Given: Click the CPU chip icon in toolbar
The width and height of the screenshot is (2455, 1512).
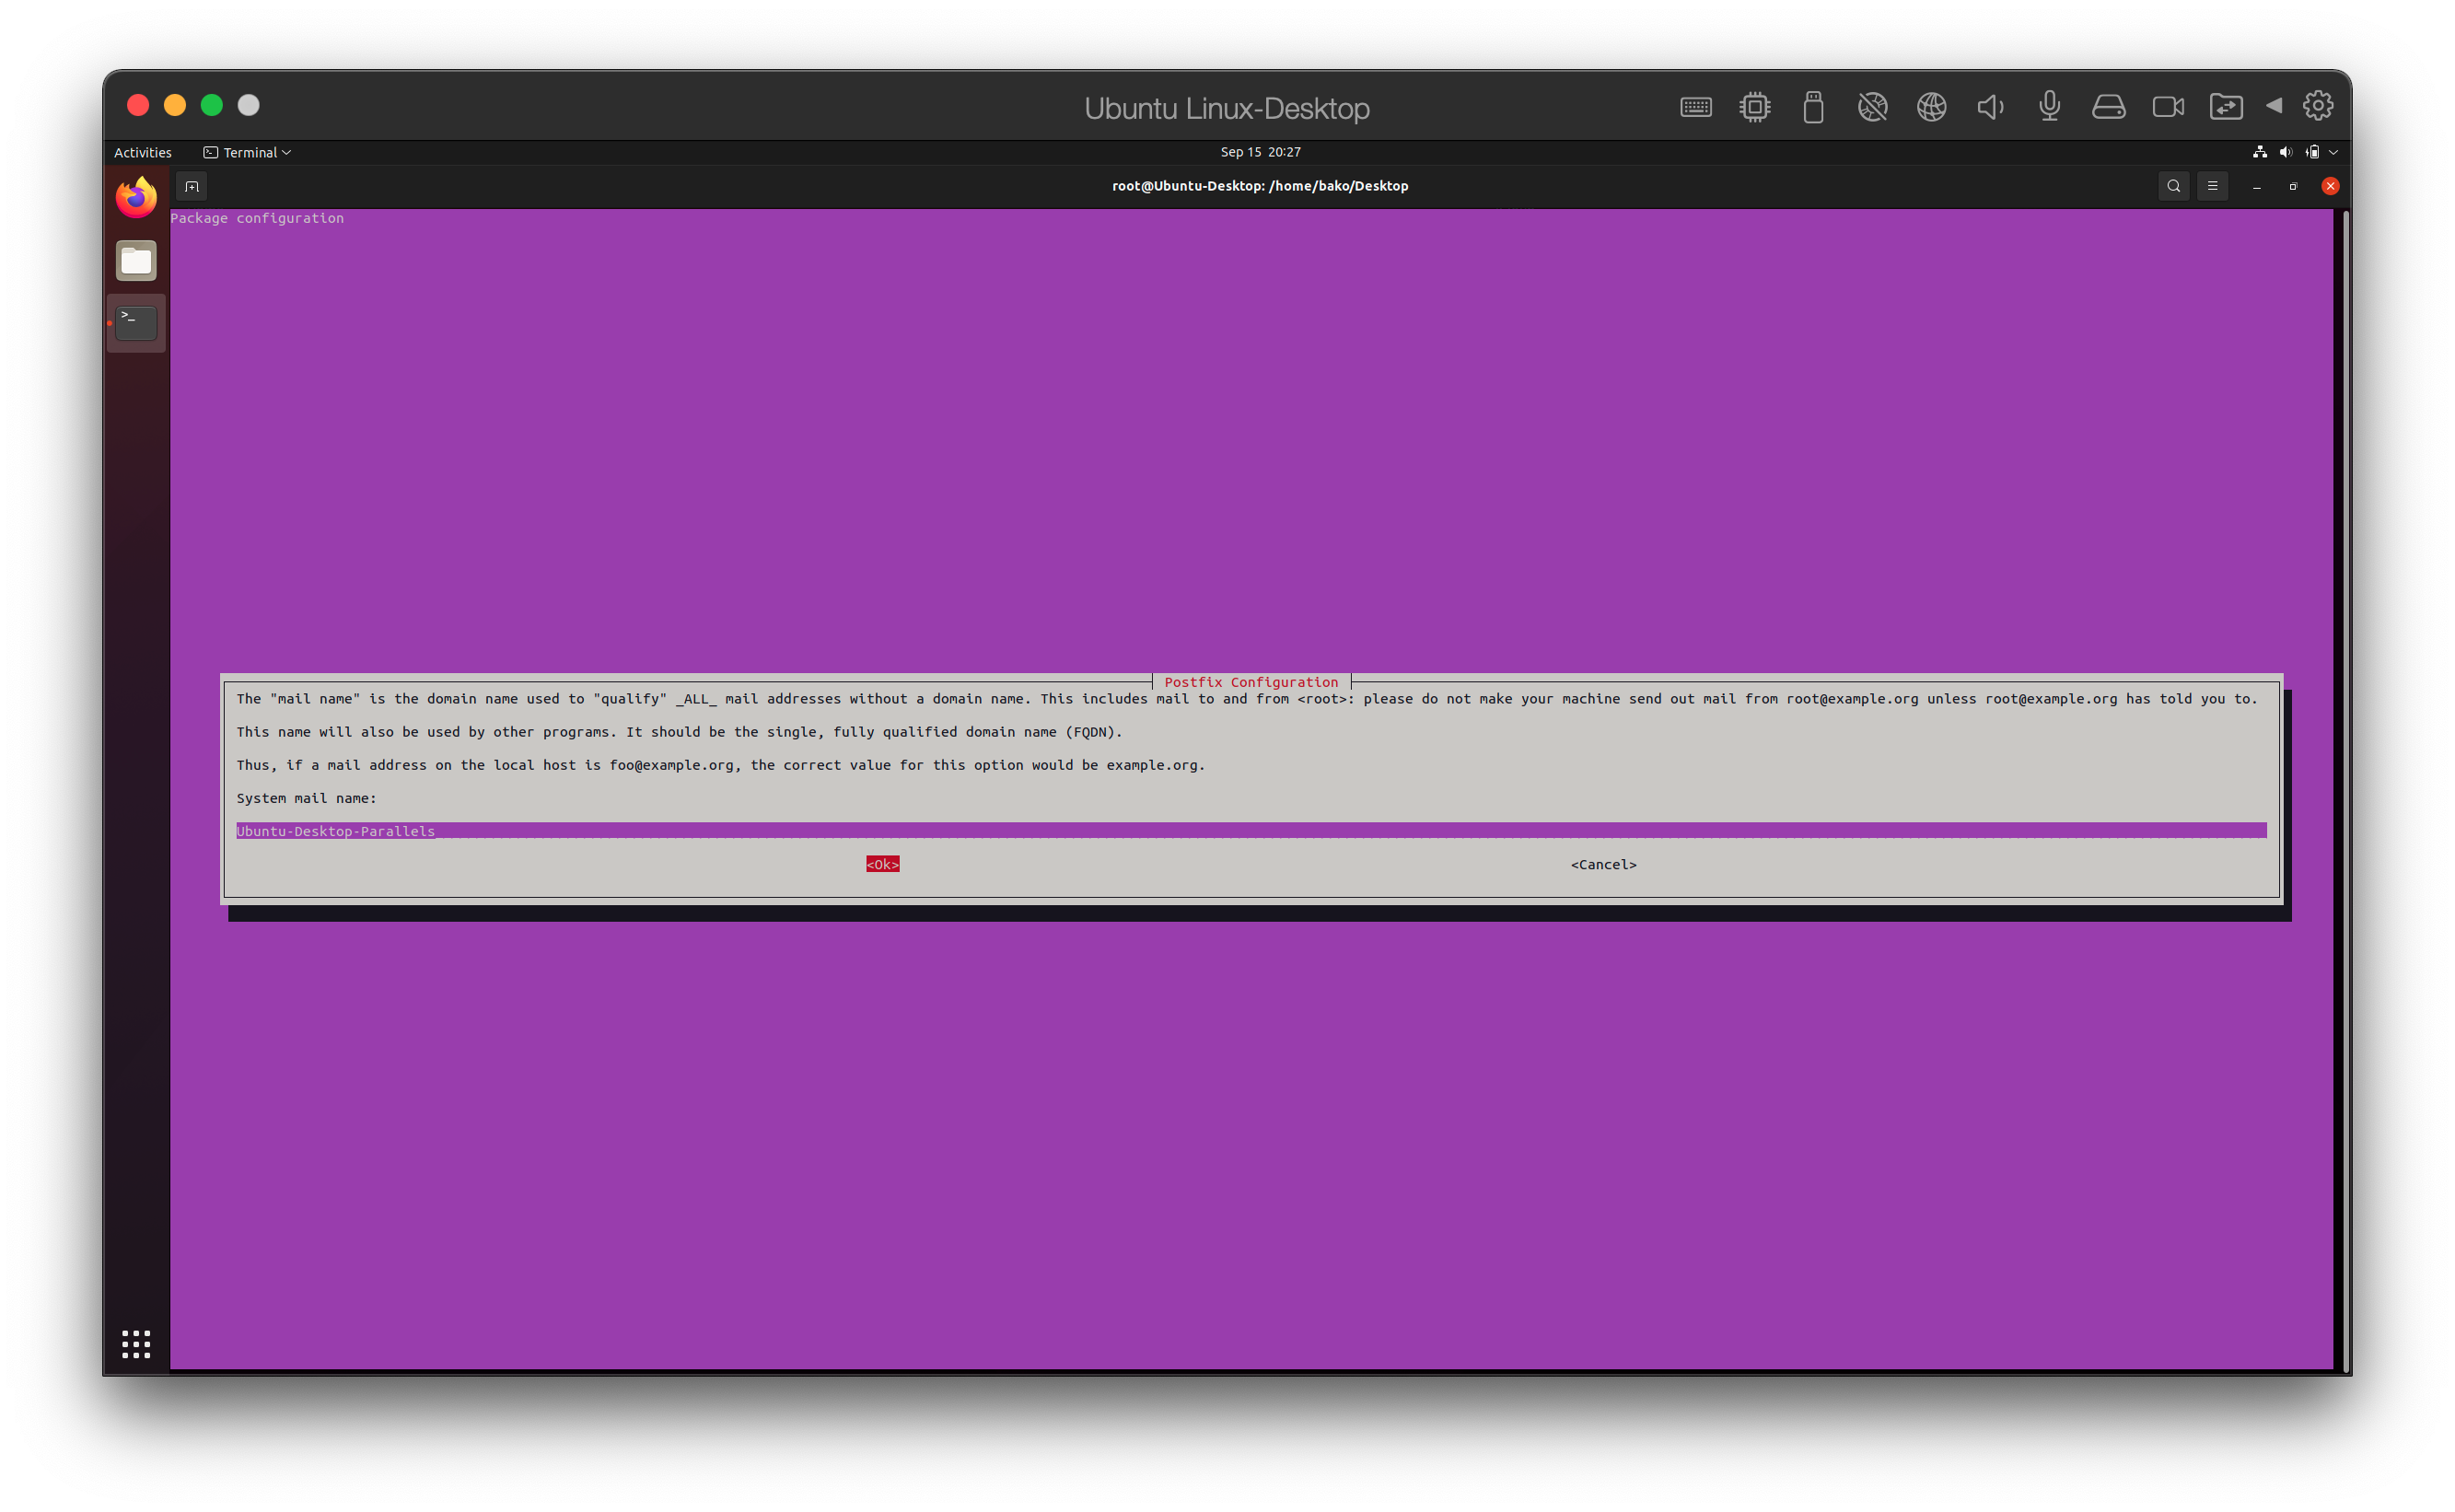Looking at the screenshot, I should pyautogui.click(x=1754, y=107).
